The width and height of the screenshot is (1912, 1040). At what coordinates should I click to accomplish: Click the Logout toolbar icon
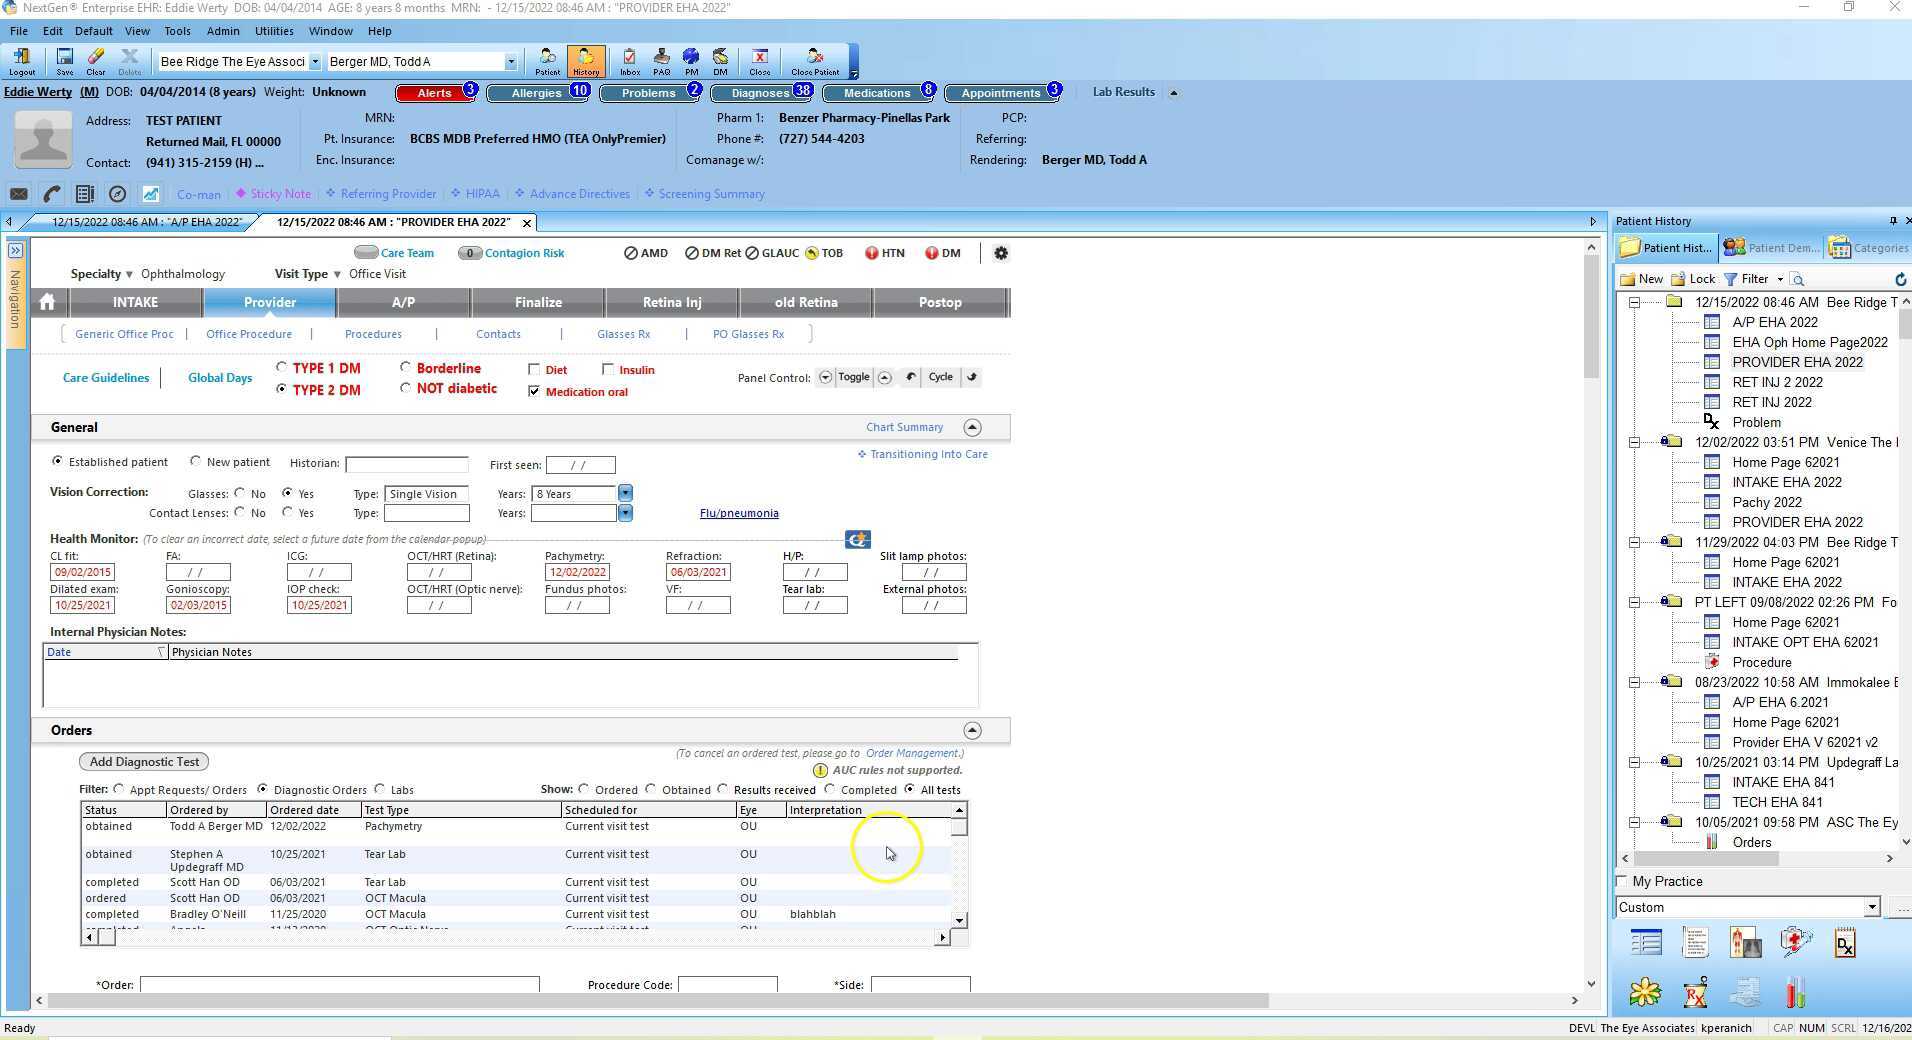[22, 61]
